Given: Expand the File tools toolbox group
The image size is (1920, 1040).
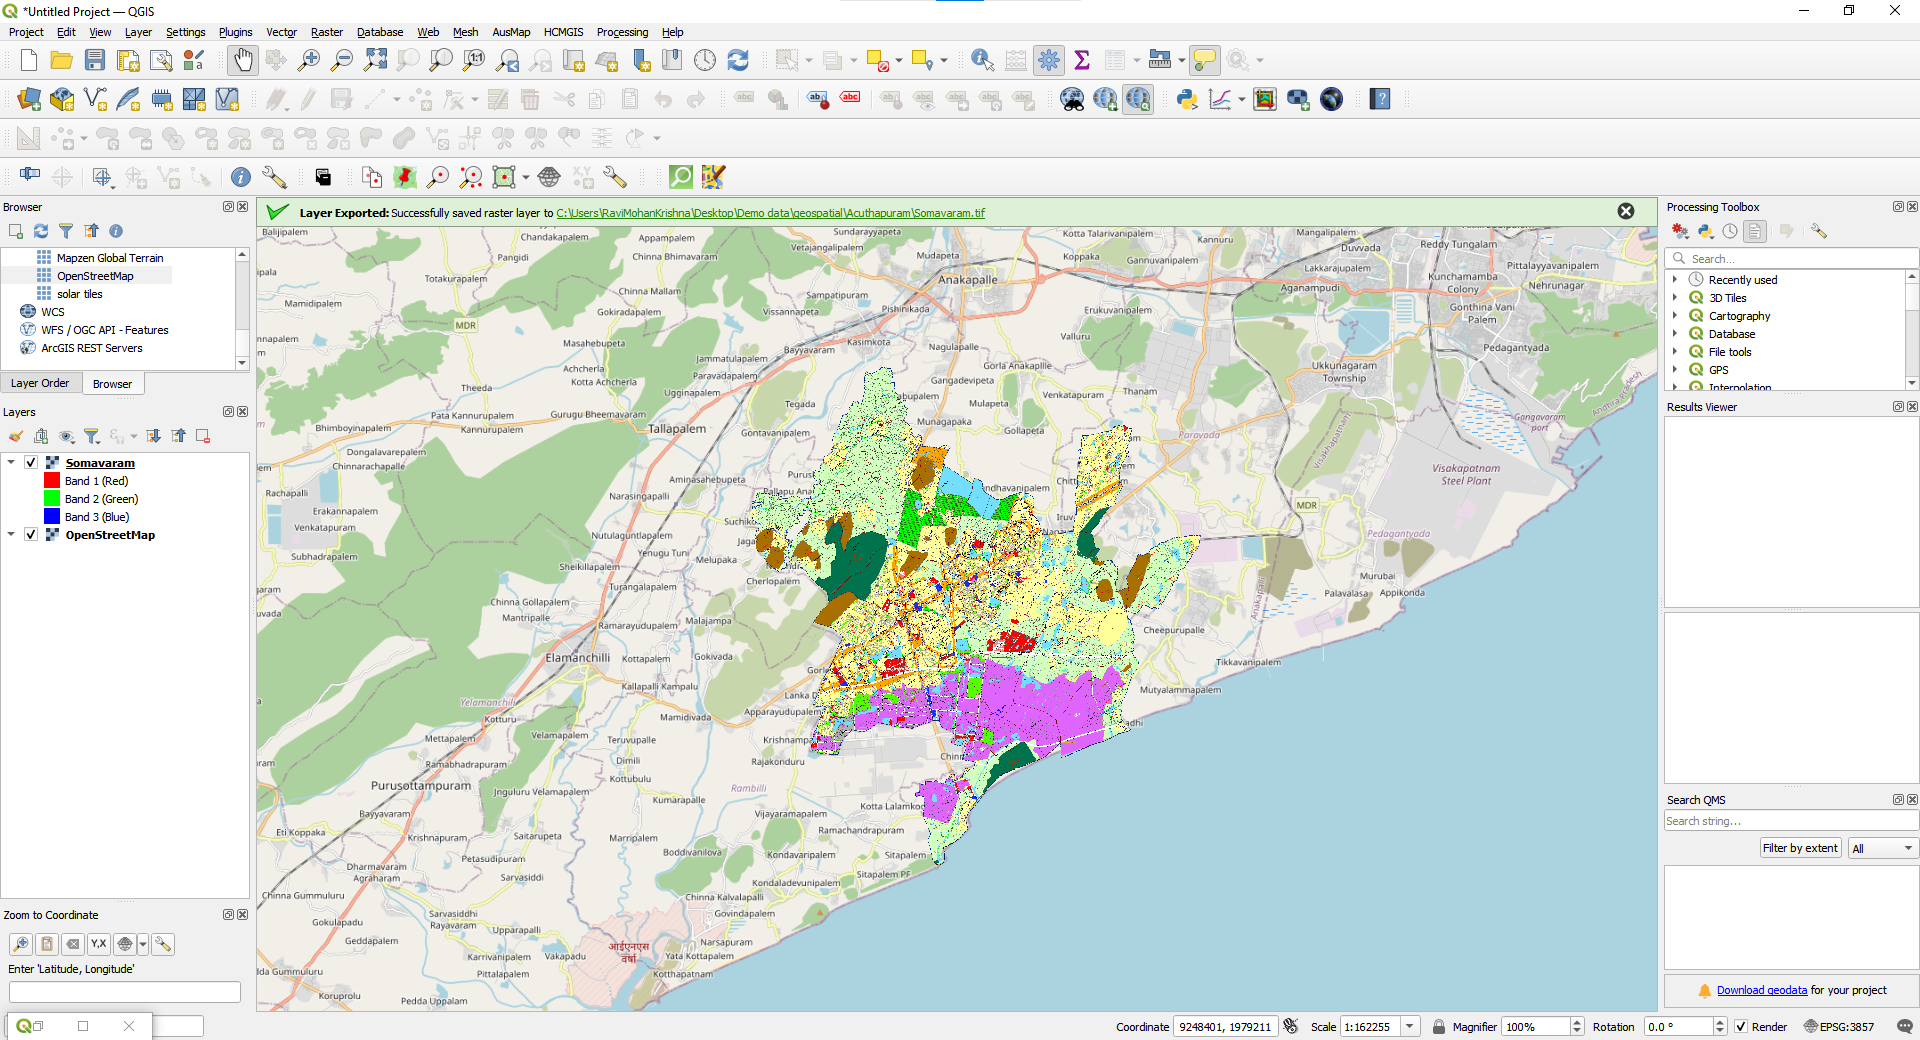Looking at the screenshot, I should click(1675, 352).
